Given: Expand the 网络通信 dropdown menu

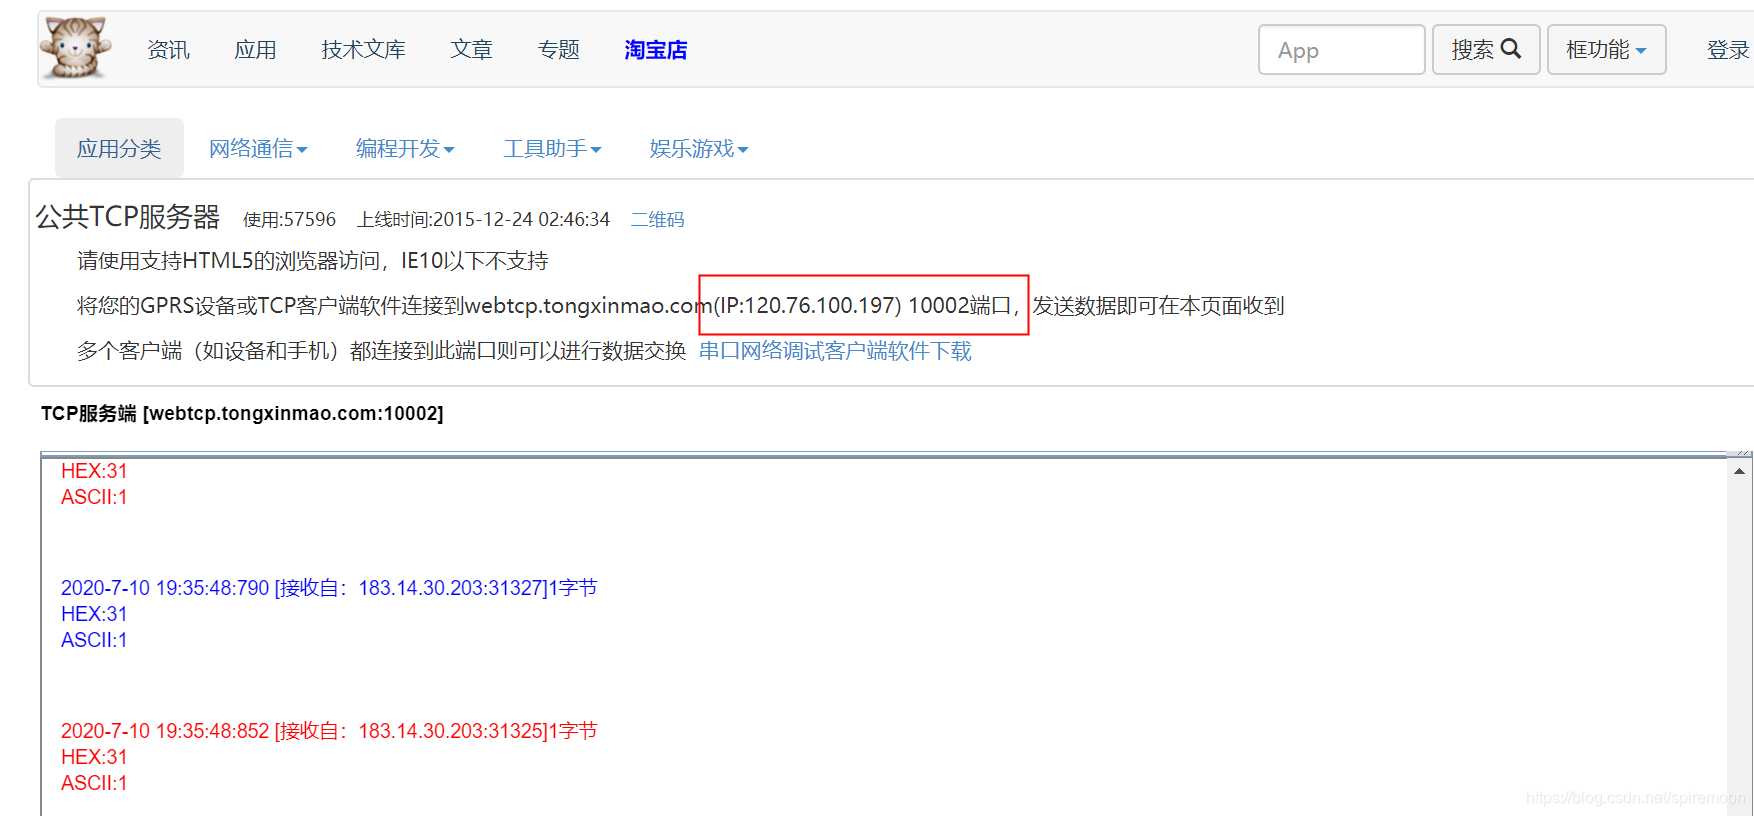Looking at the screenshot, I should (258, 148).
